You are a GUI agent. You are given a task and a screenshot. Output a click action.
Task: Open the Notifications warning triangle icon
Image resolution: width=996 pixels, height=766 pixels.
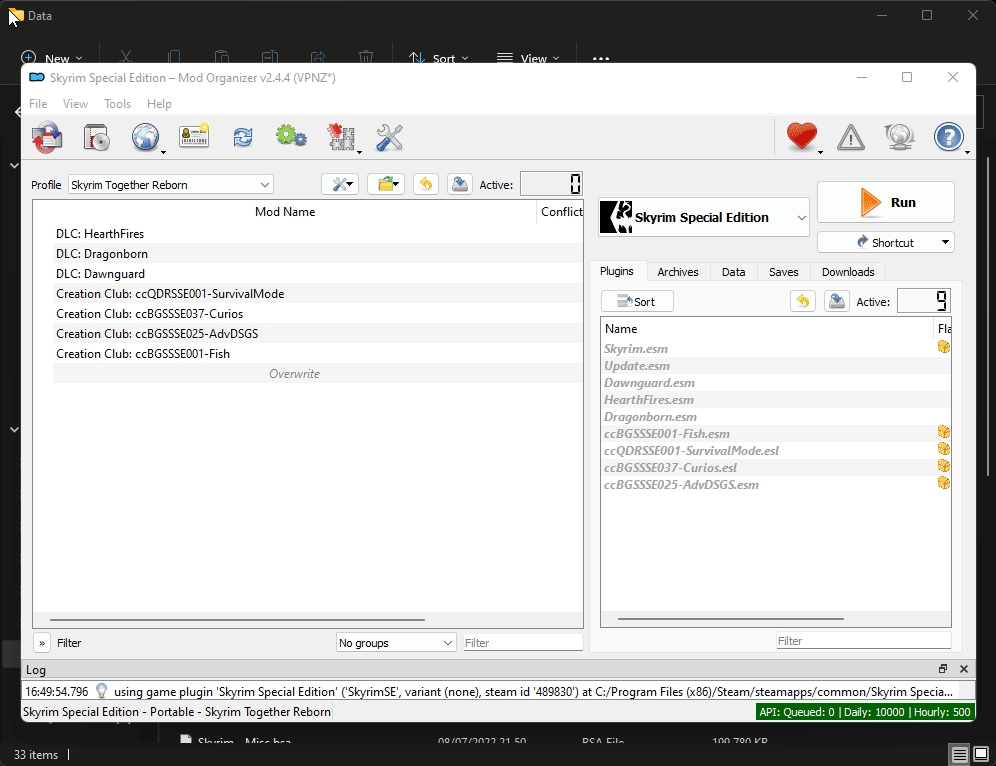[x=851, y=137]
